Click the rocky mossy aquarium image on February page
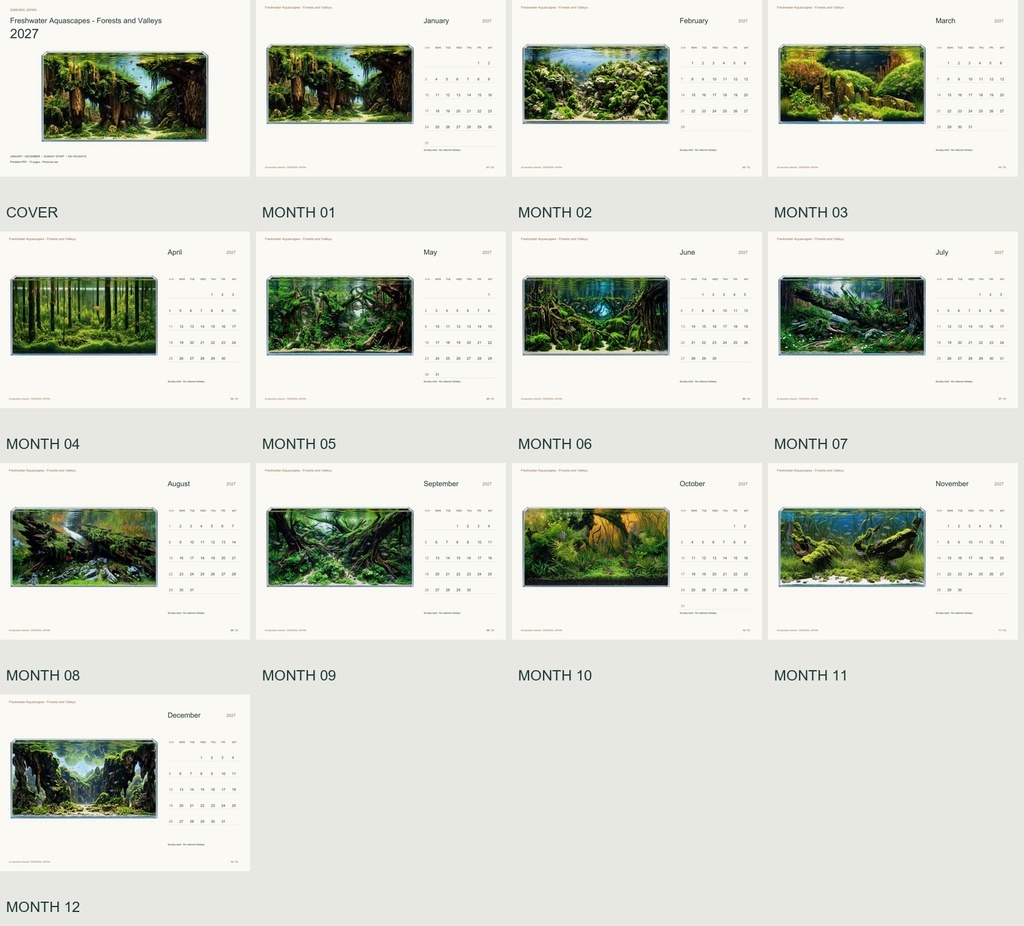 click(596, 84)
